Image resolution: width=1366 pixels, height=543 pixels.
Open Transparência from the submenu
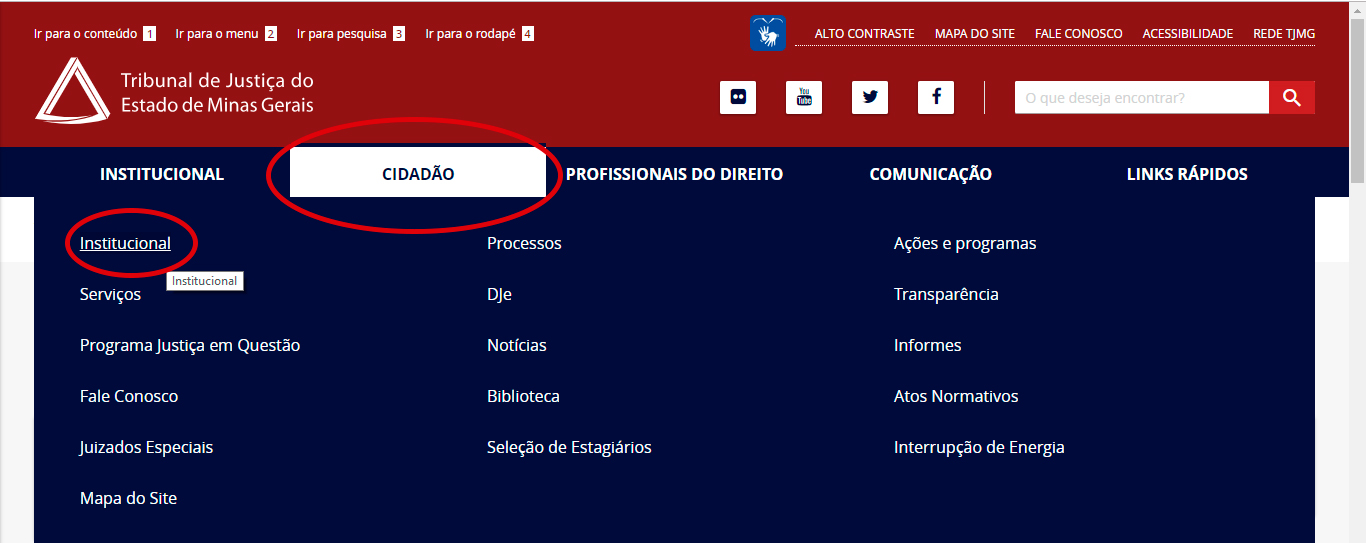tap(945, 294)
